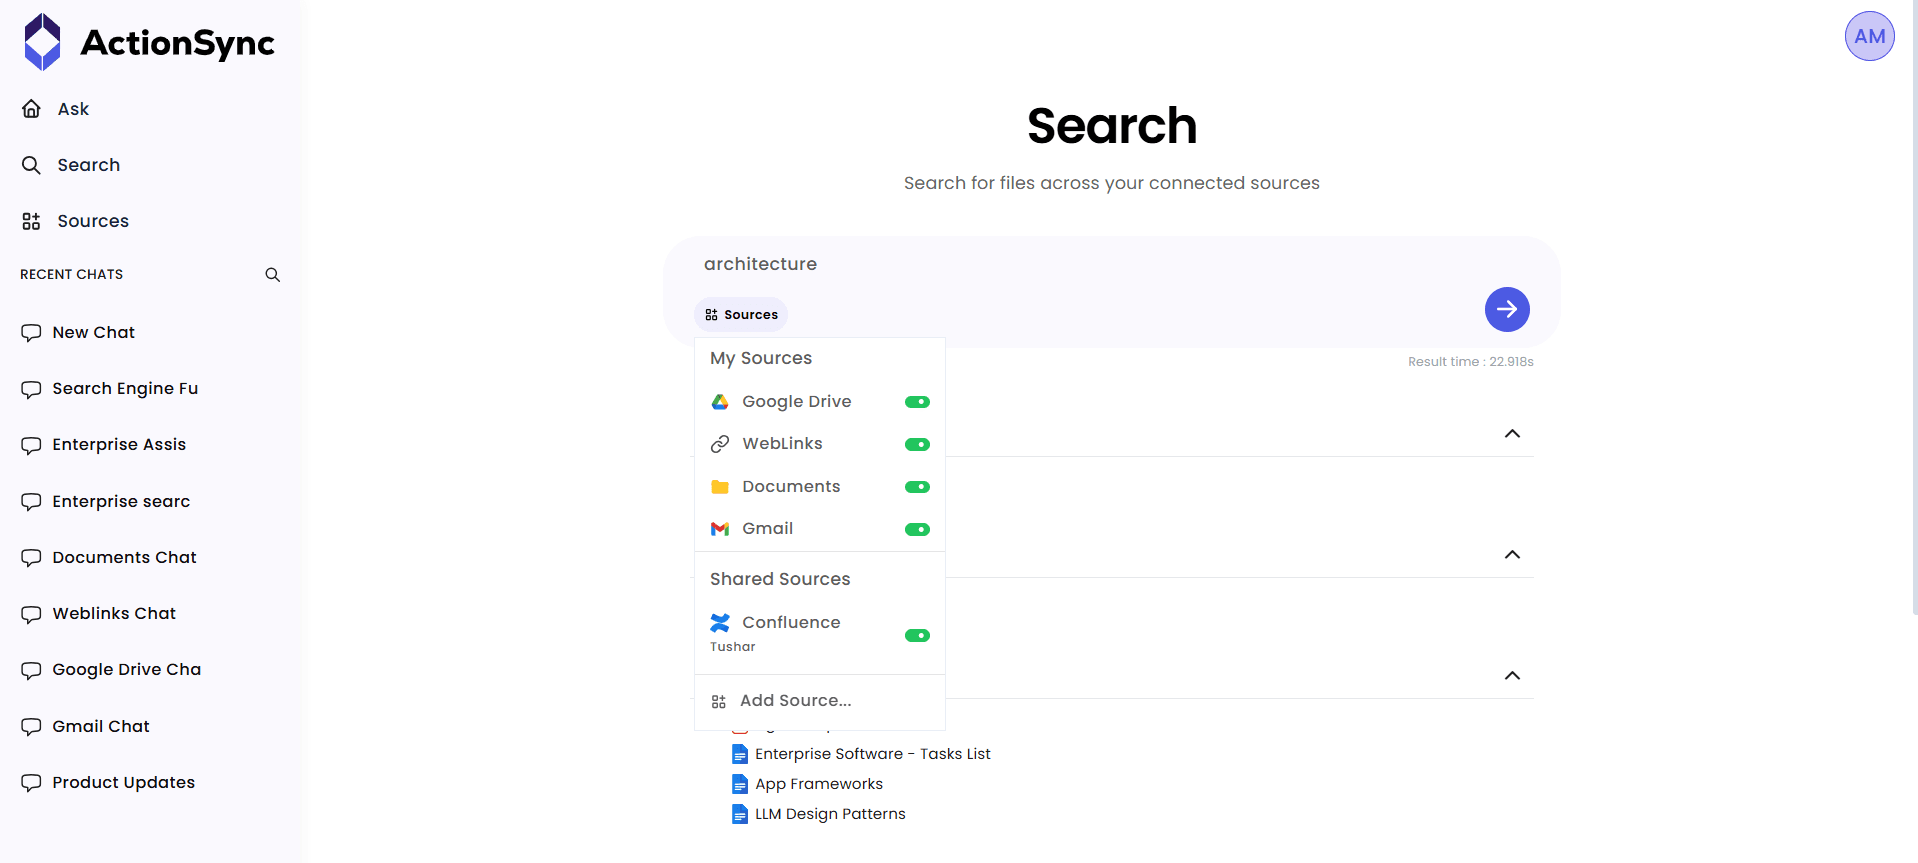This screenshot has height=863, width=1918.
Task: Disable the Google Drive source toggle
Action: pyautogui.click(x=917, y=402)
